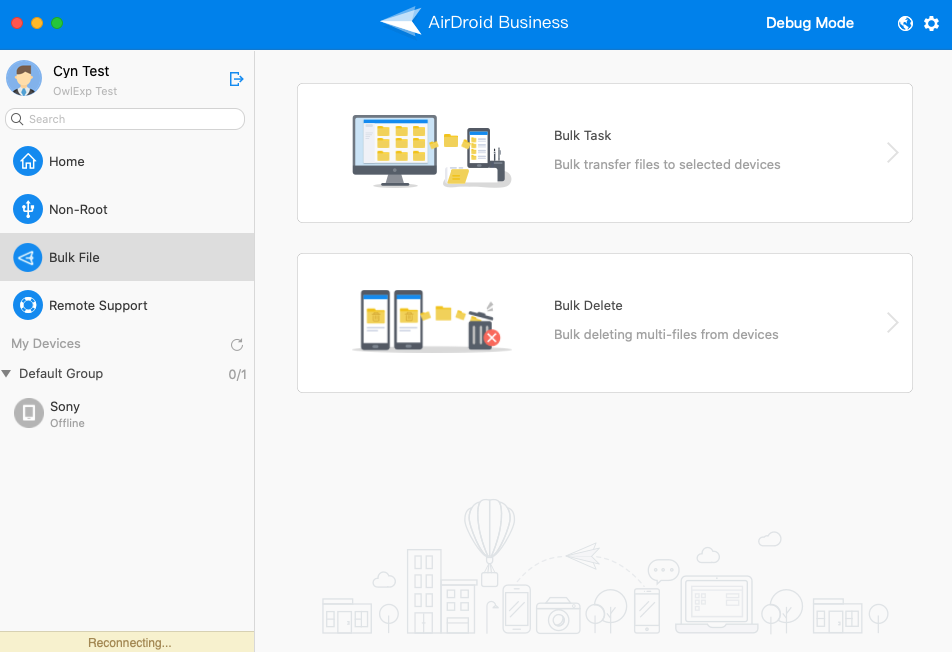Open the Bulk Task title
The width and height of the screenshot is (952, 652).
[x=582, y=135]
